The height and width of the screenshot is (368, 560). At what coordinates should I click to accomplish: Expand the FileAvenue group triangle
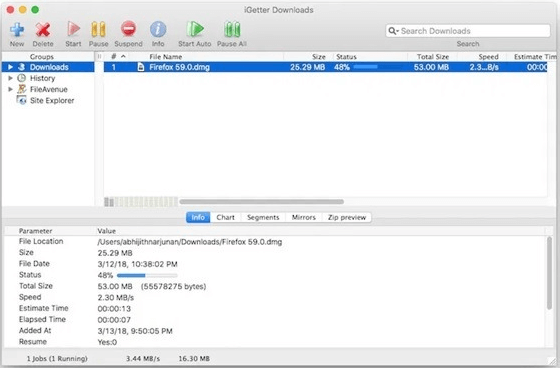(10, 89)
